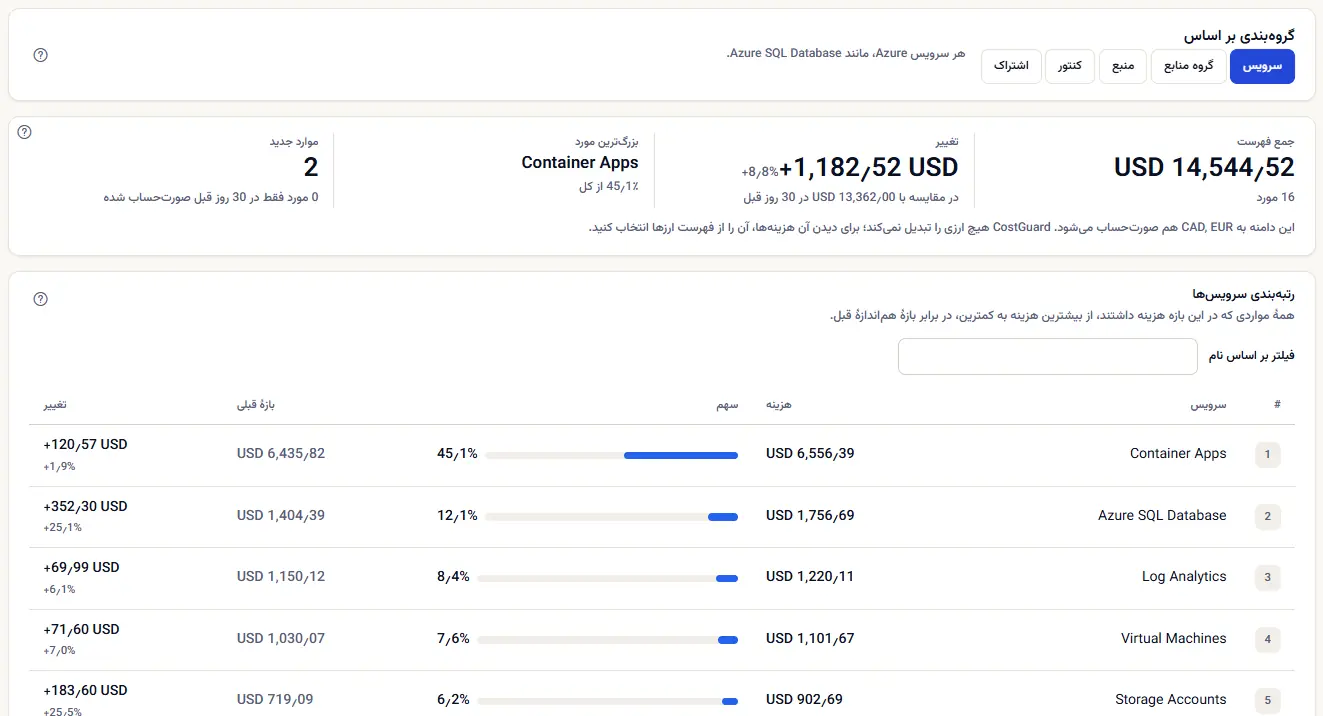
Task: Click the سهم column header
Action: click(727, 405)
